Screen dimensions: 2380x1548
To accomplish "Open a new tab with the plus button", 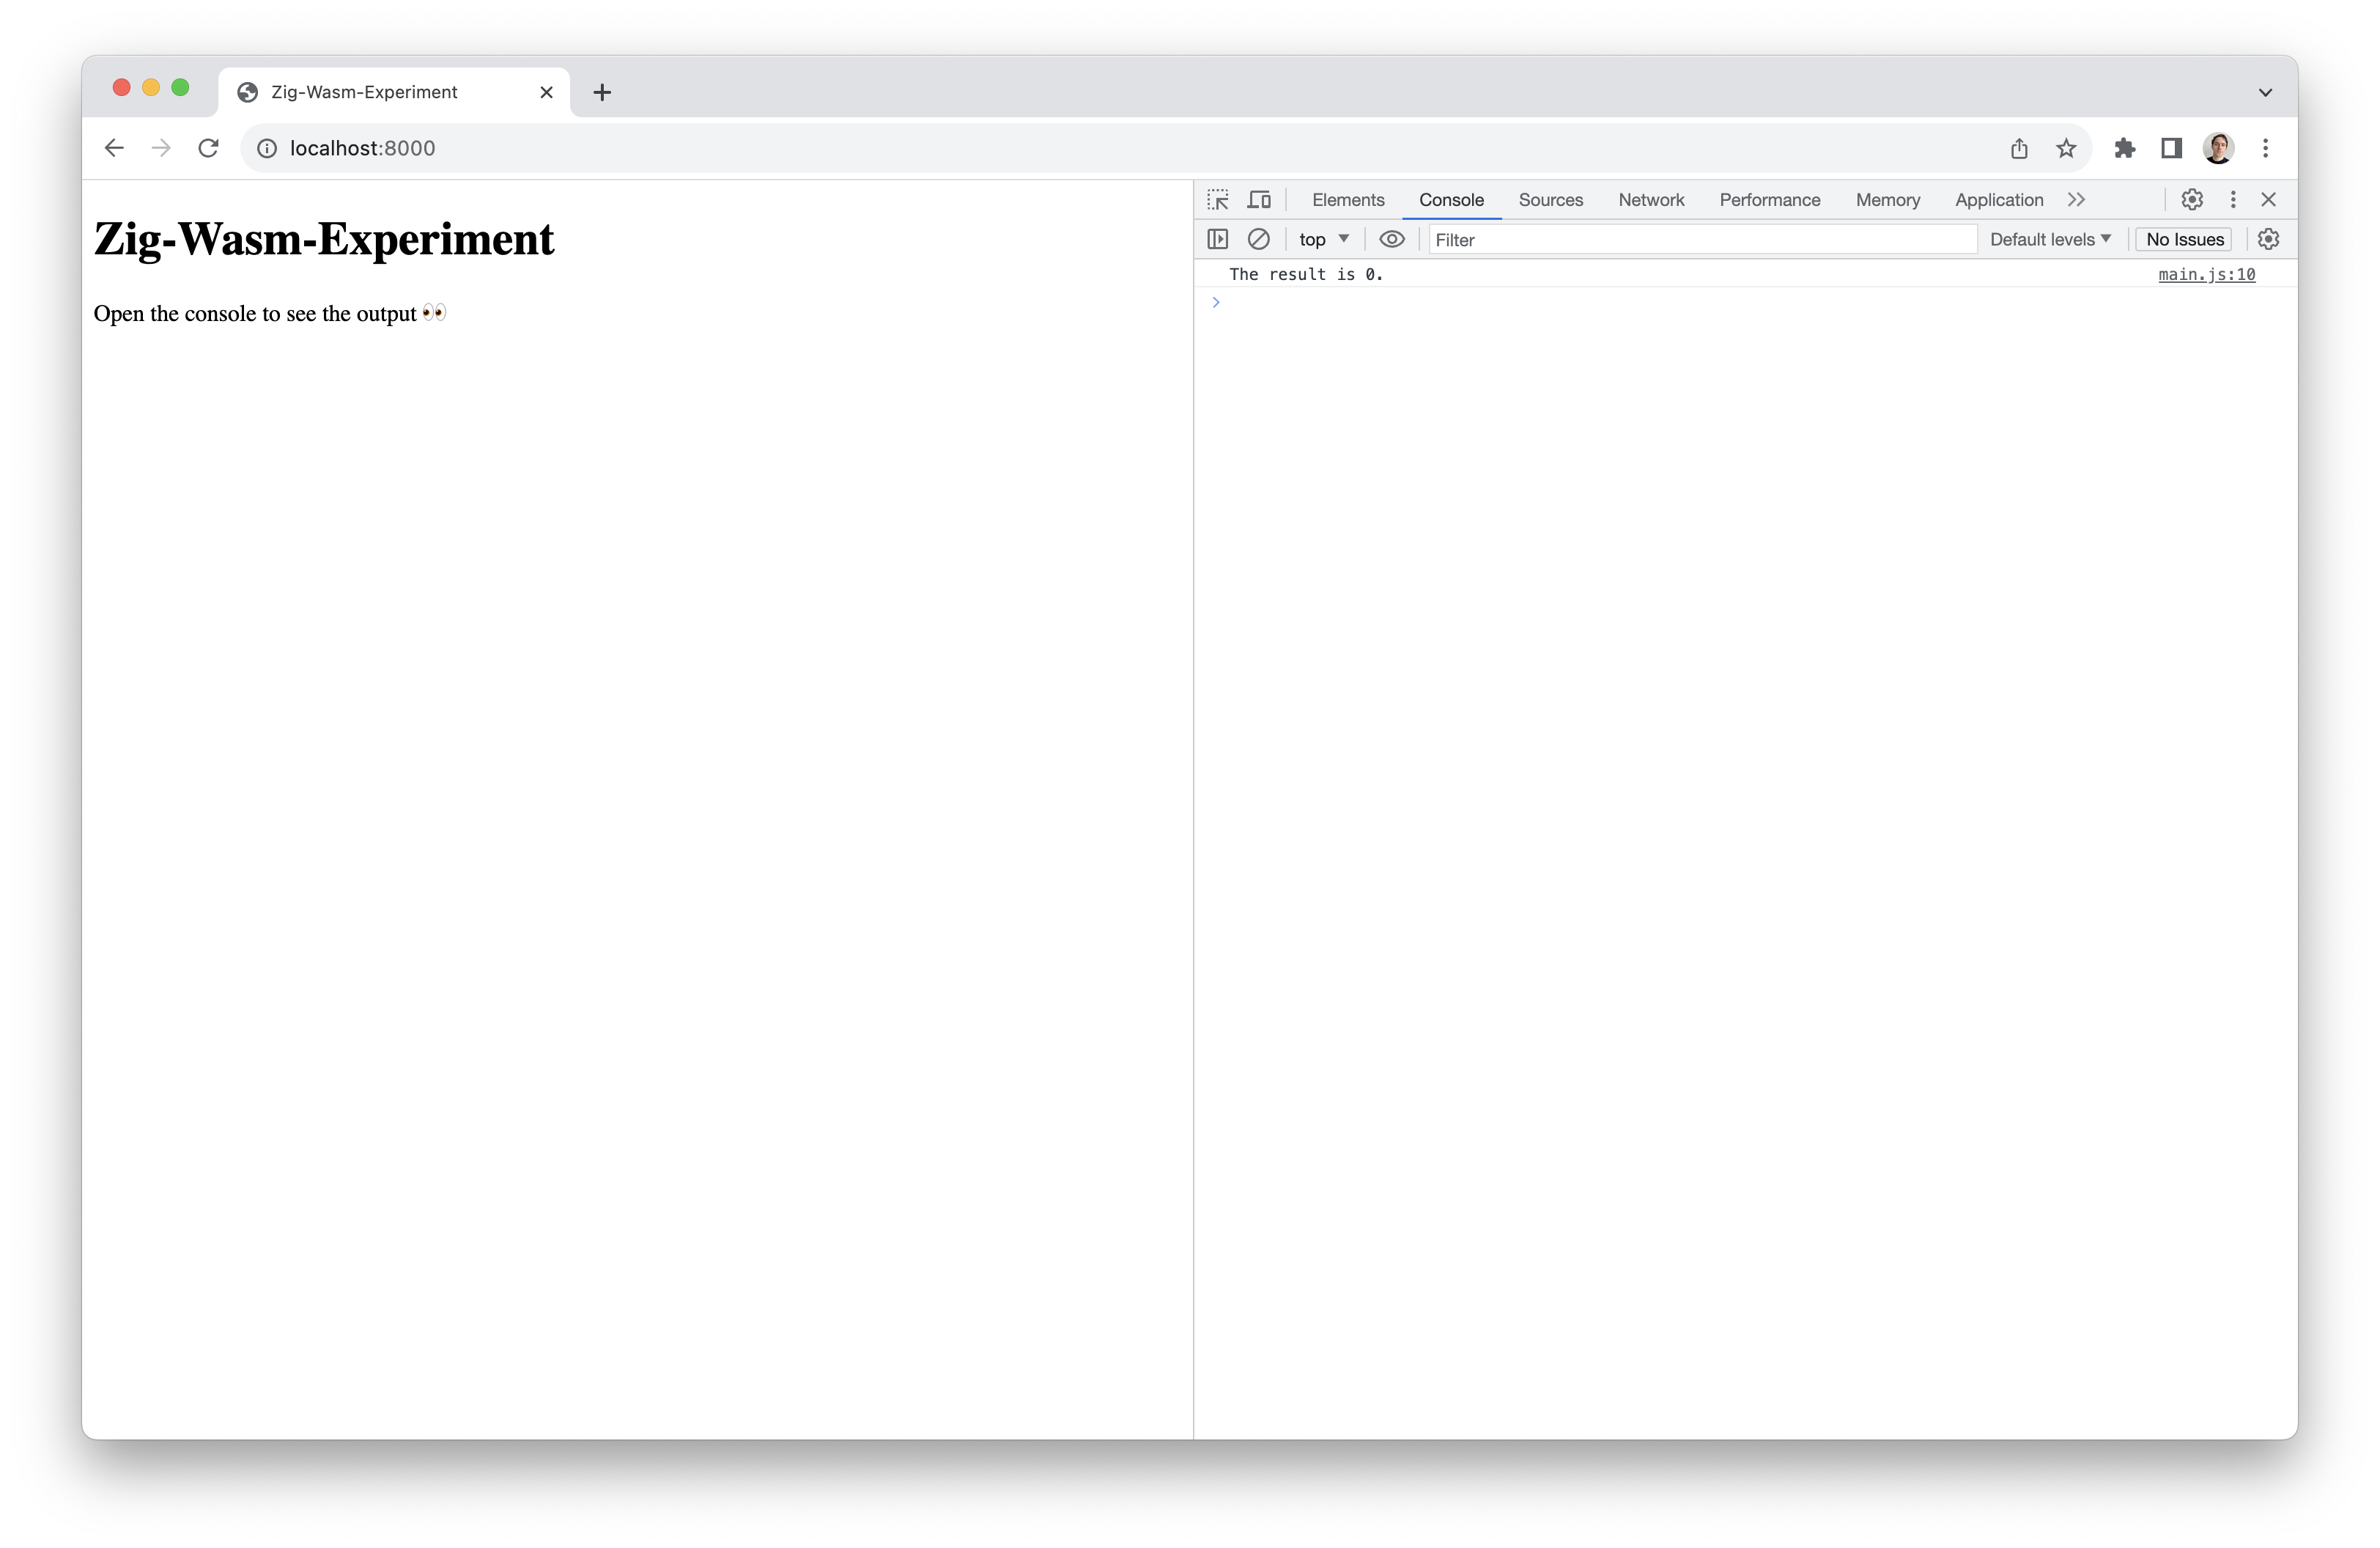I will (x=602, y=92).
